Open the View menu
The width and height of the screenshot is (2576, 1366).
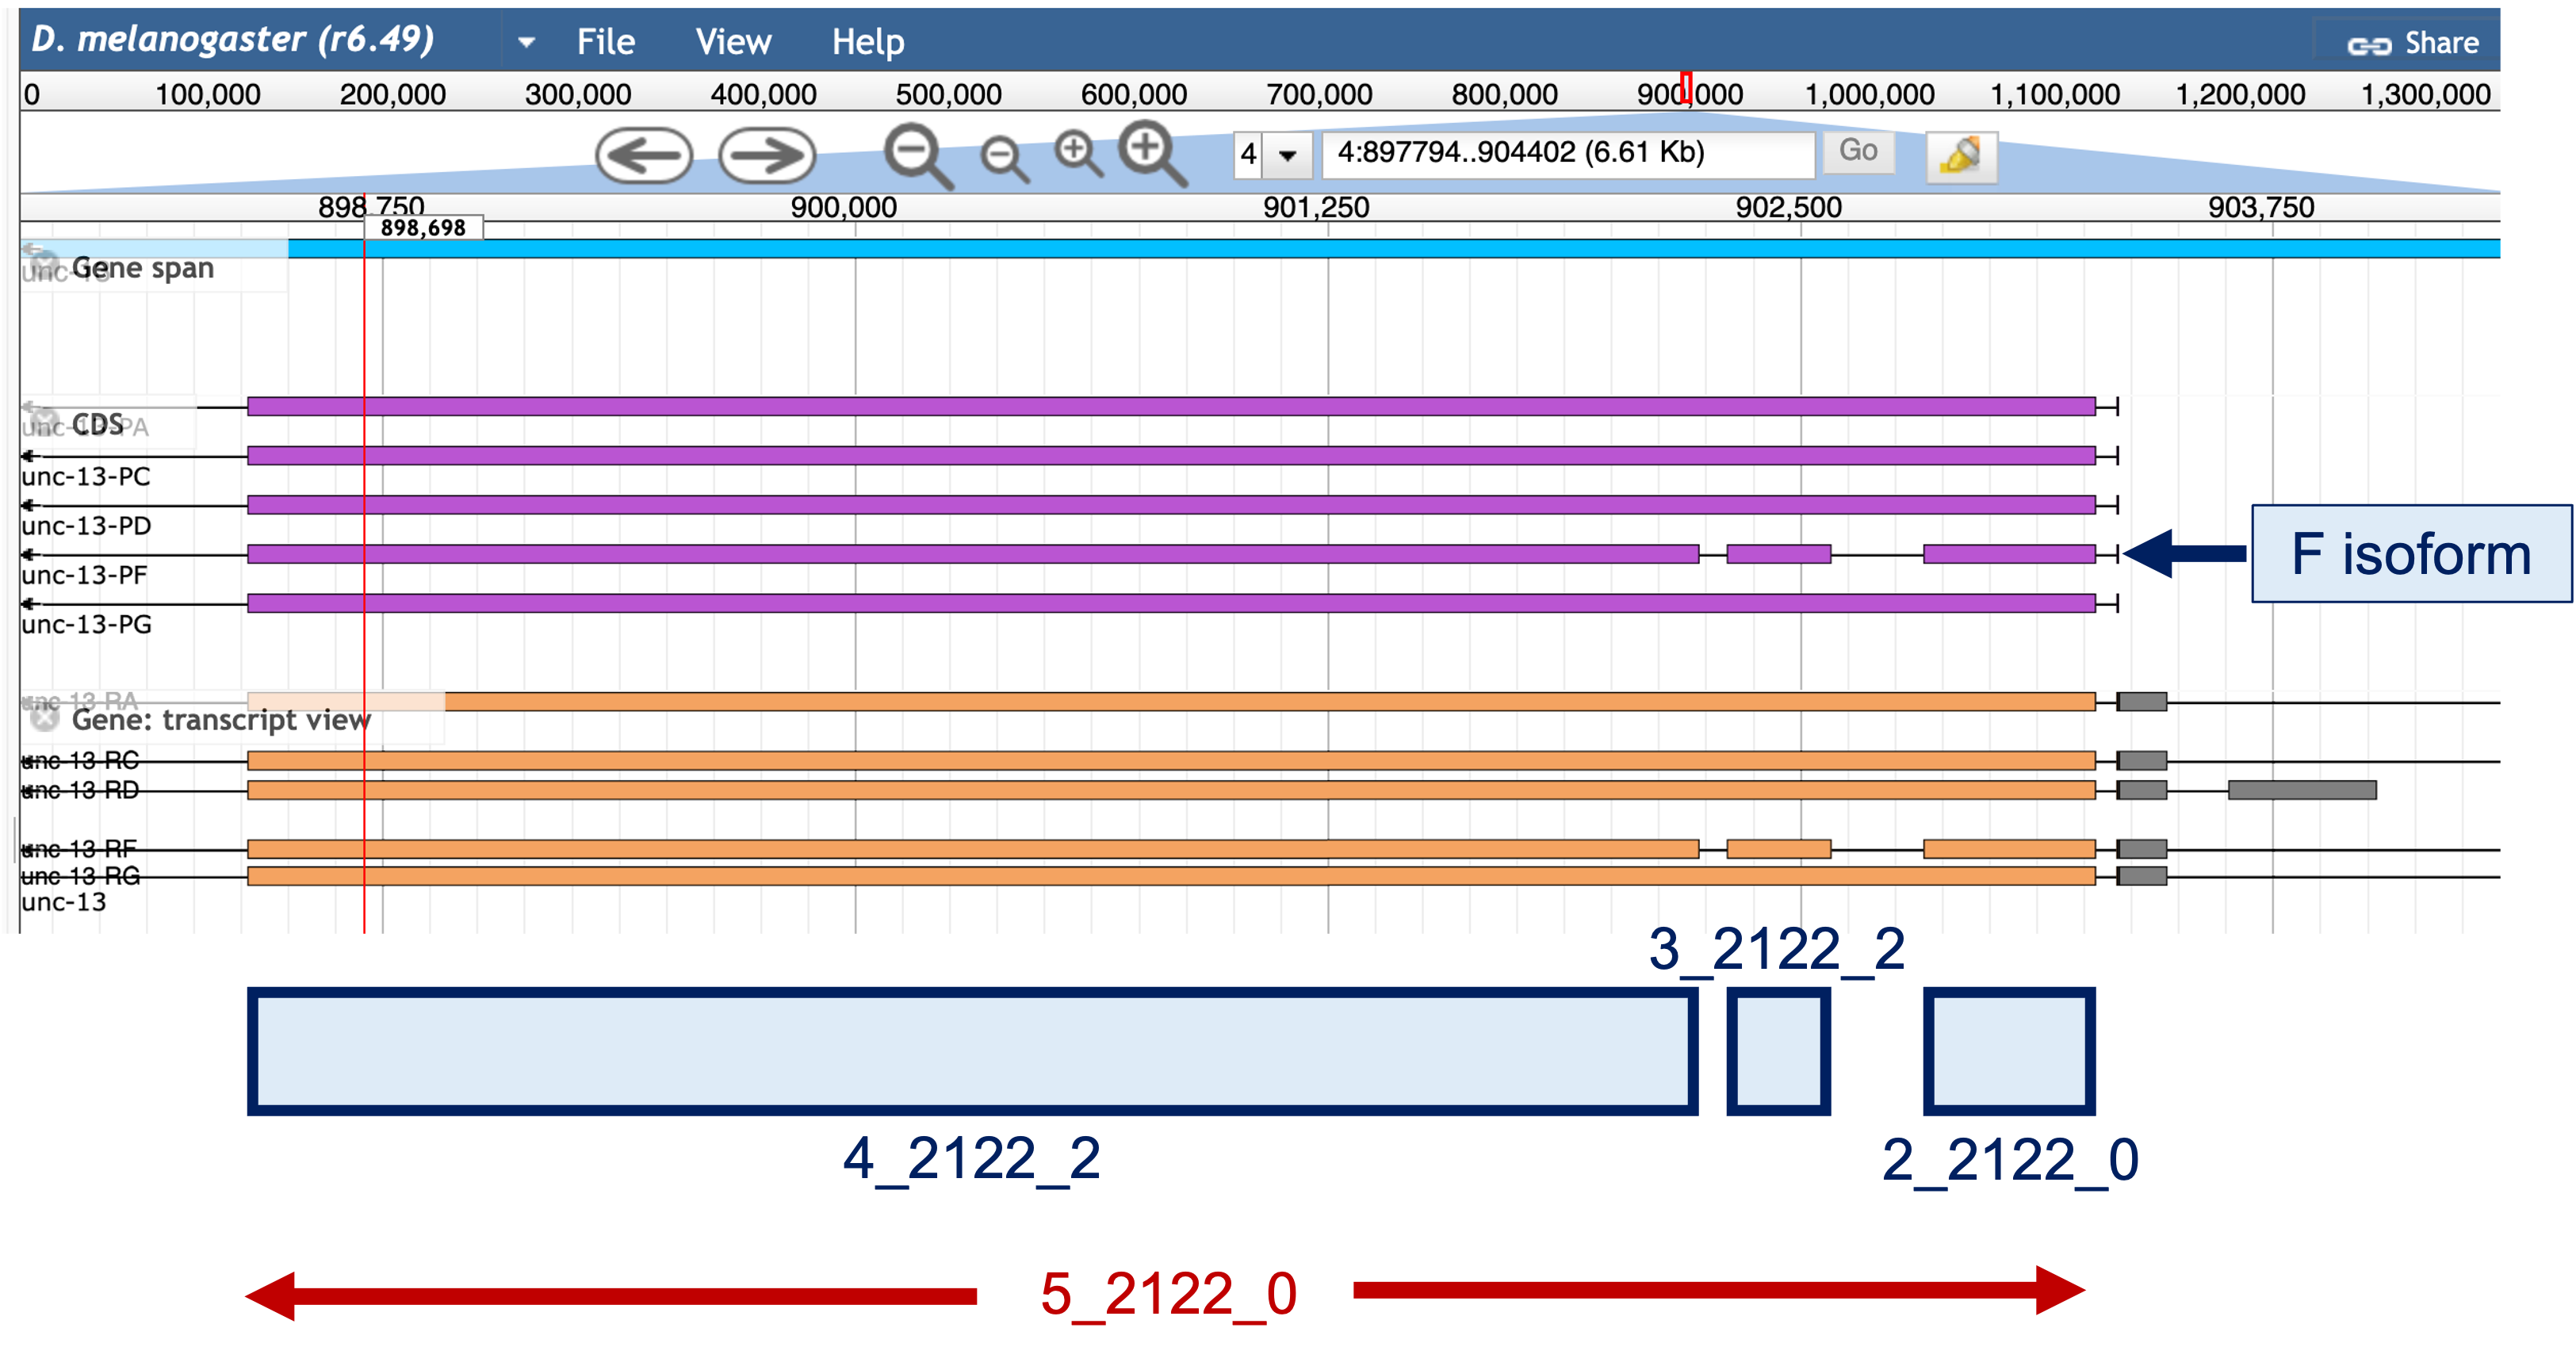tap(733, 42)
